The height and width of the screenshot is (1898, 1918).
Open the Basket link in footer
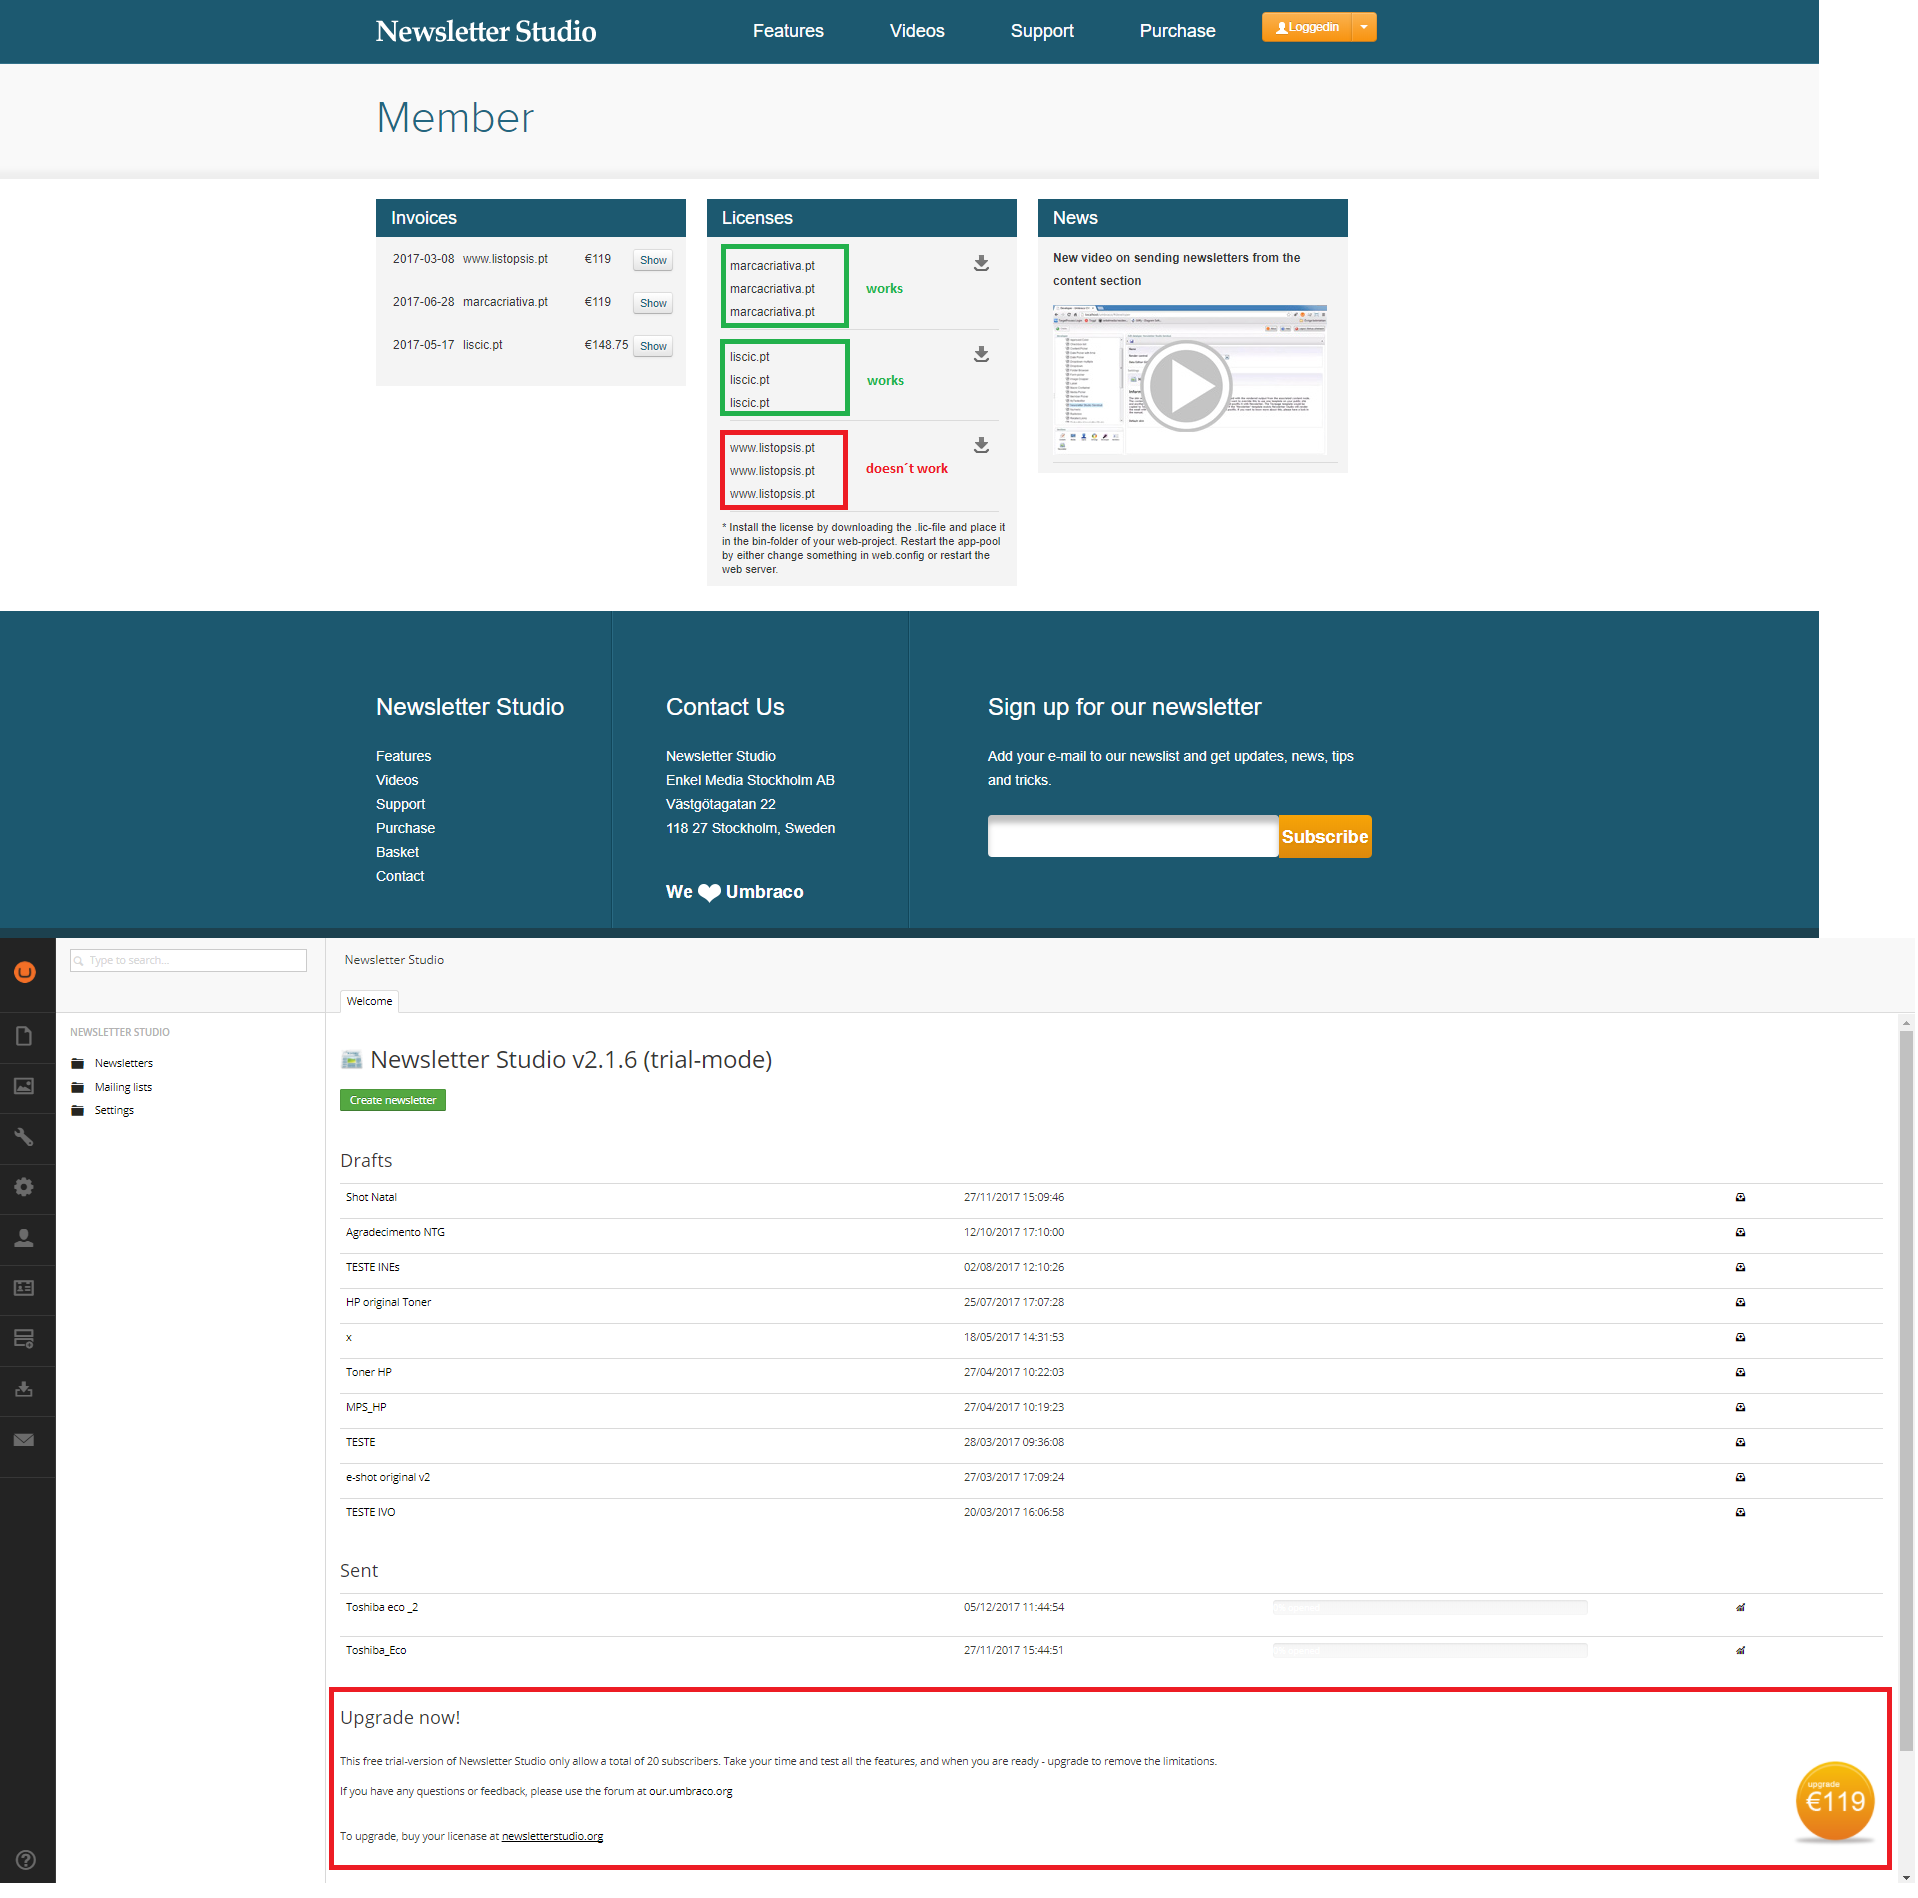pos(397,853)
